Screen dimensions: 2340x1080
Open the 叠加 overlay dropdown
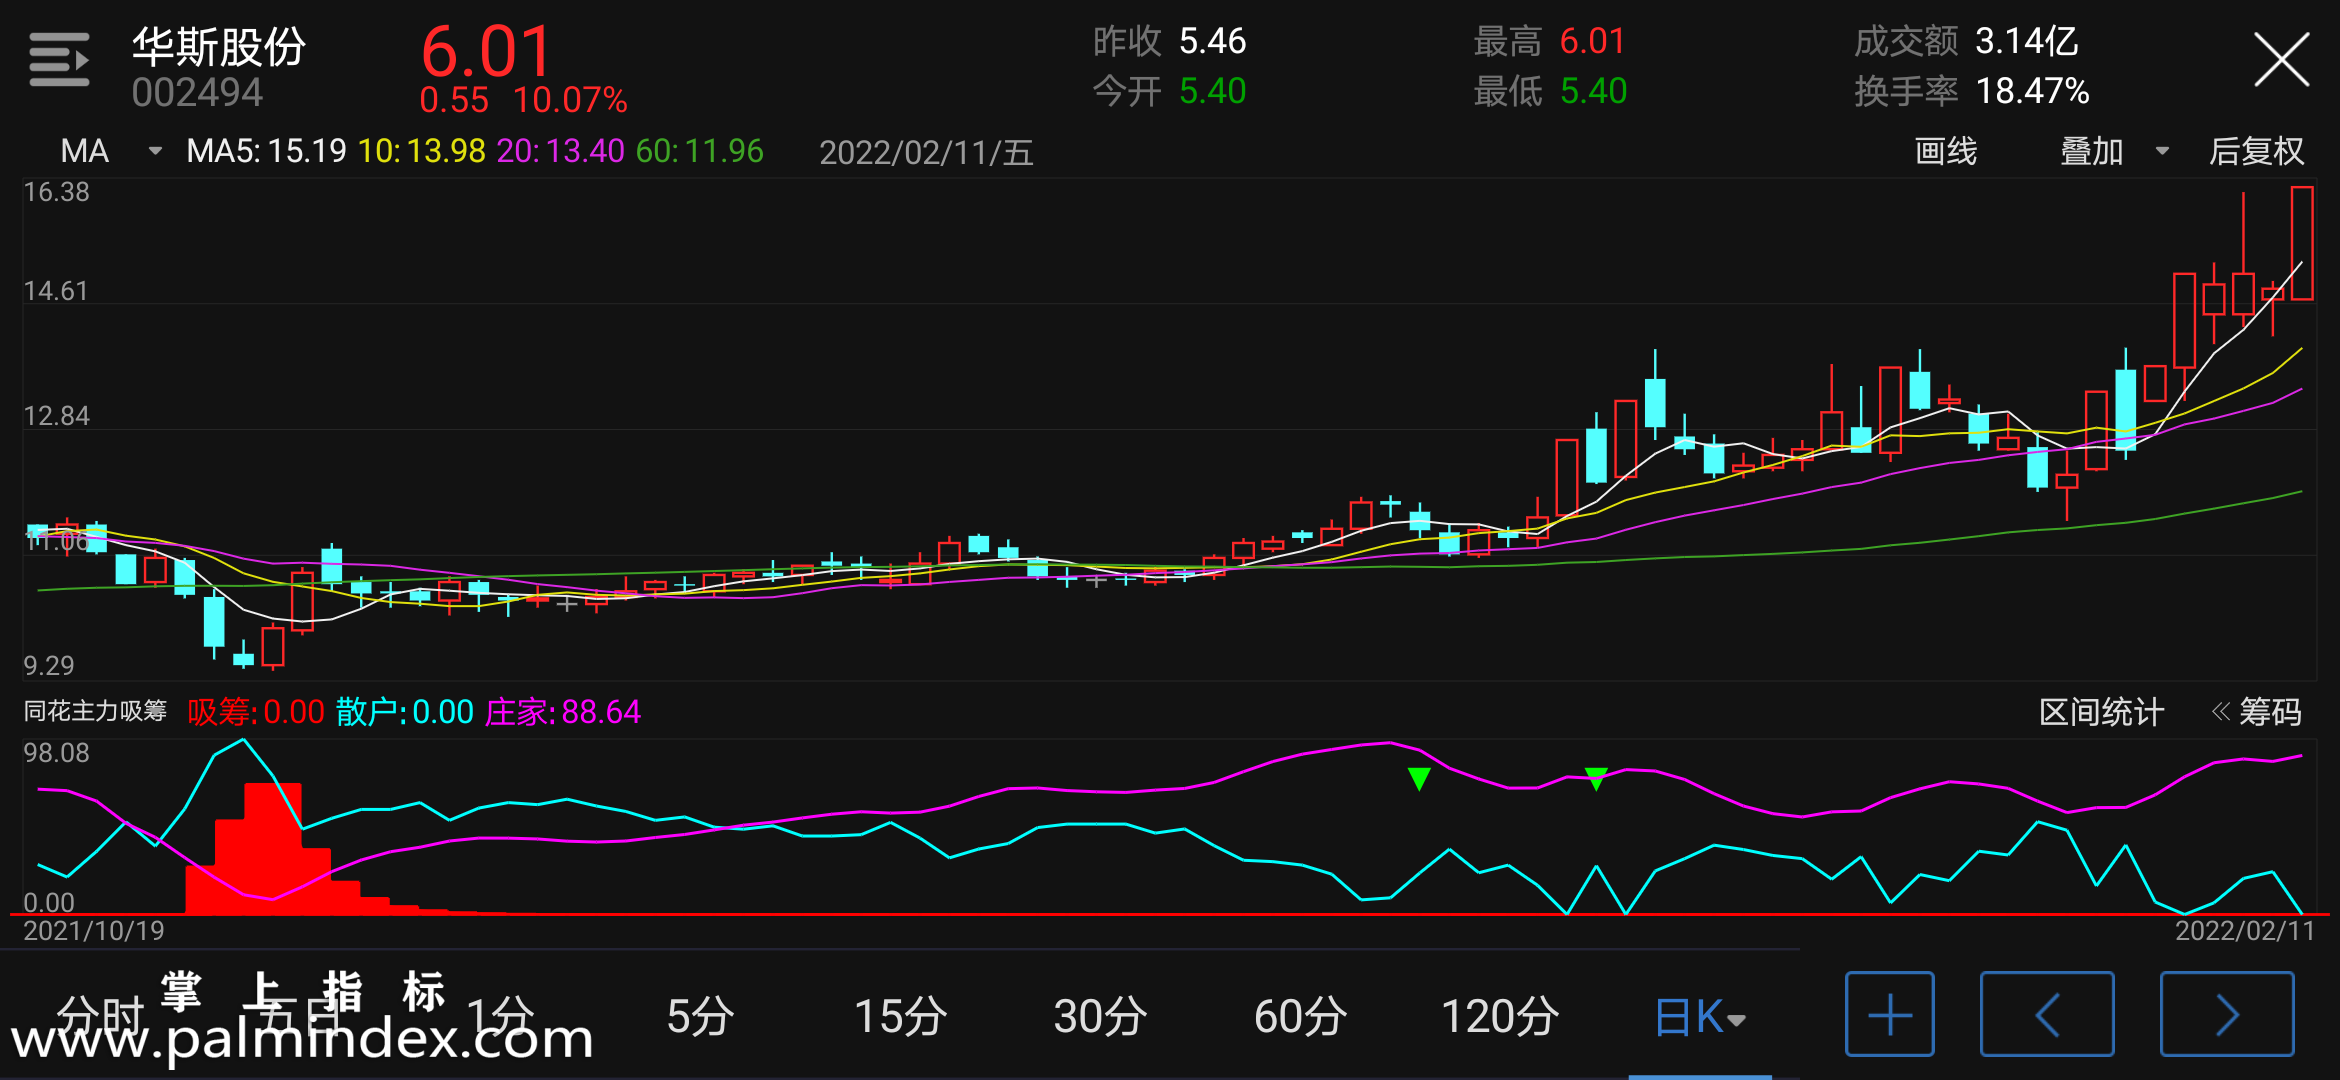(x=2114, y=151)
